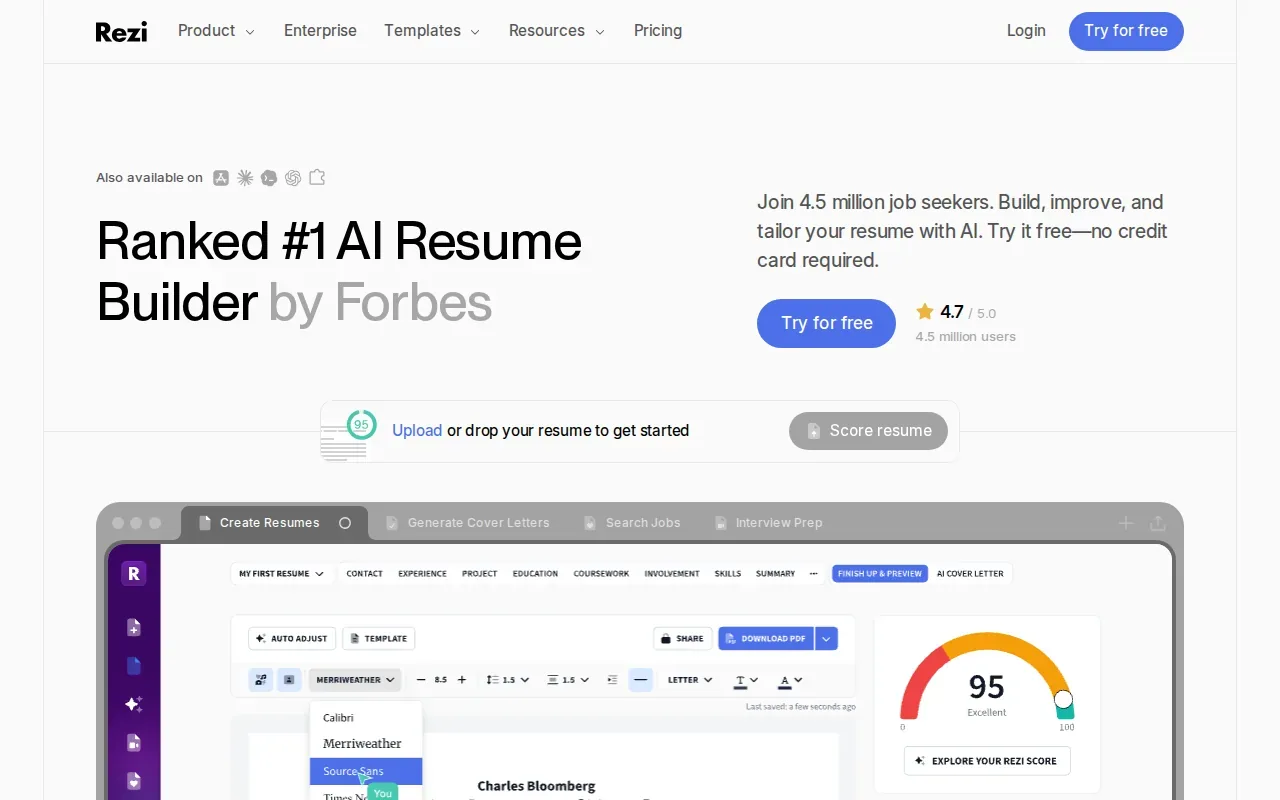The width and height of the screenshot is (1280, 800).
Task: Open the My First Resume dropdown
Action: point(281,574)
